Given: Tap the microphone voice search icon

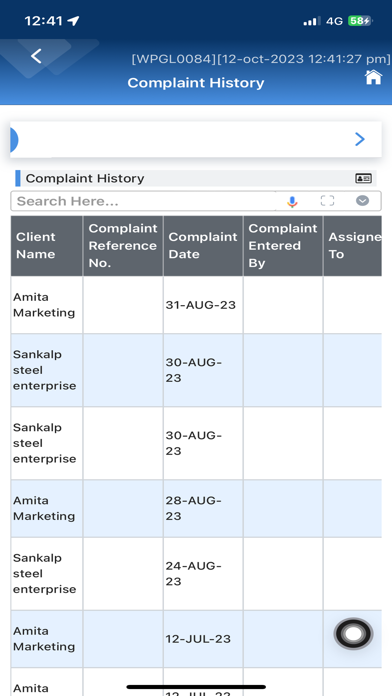Looking at the screenshot, I should [x=292, y=202].
